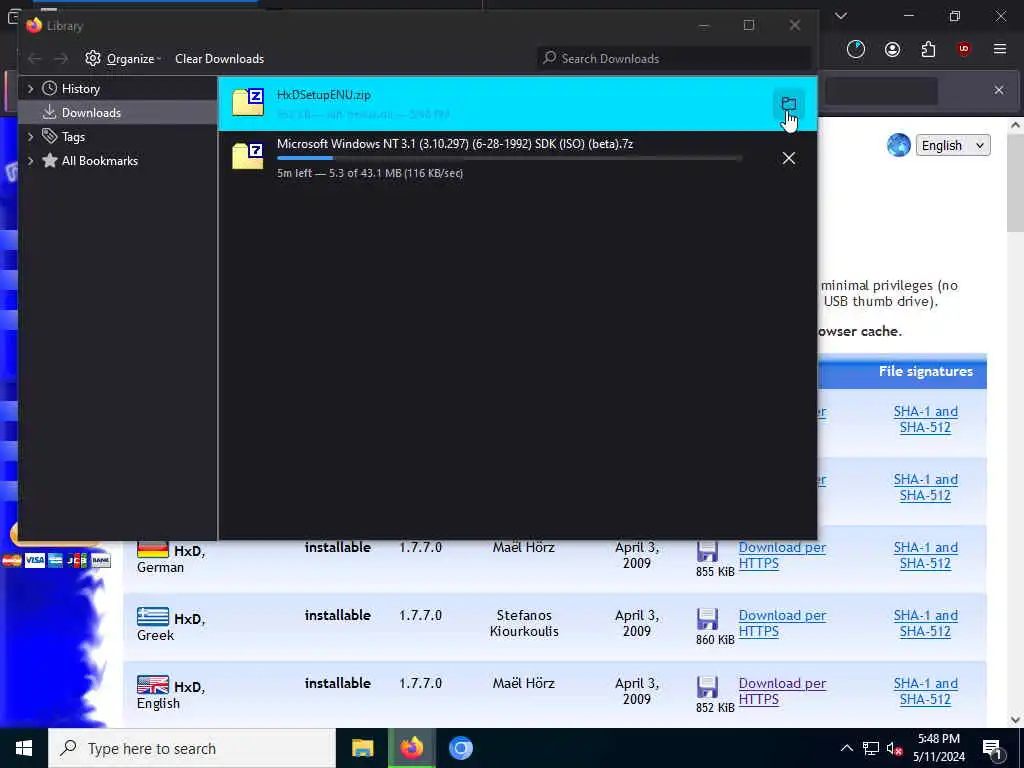Image resolution: width=1024 pixels, height=768 pixels.
Task: Click Download per HTTPS for Greek HxD
Action: [782, 623]
